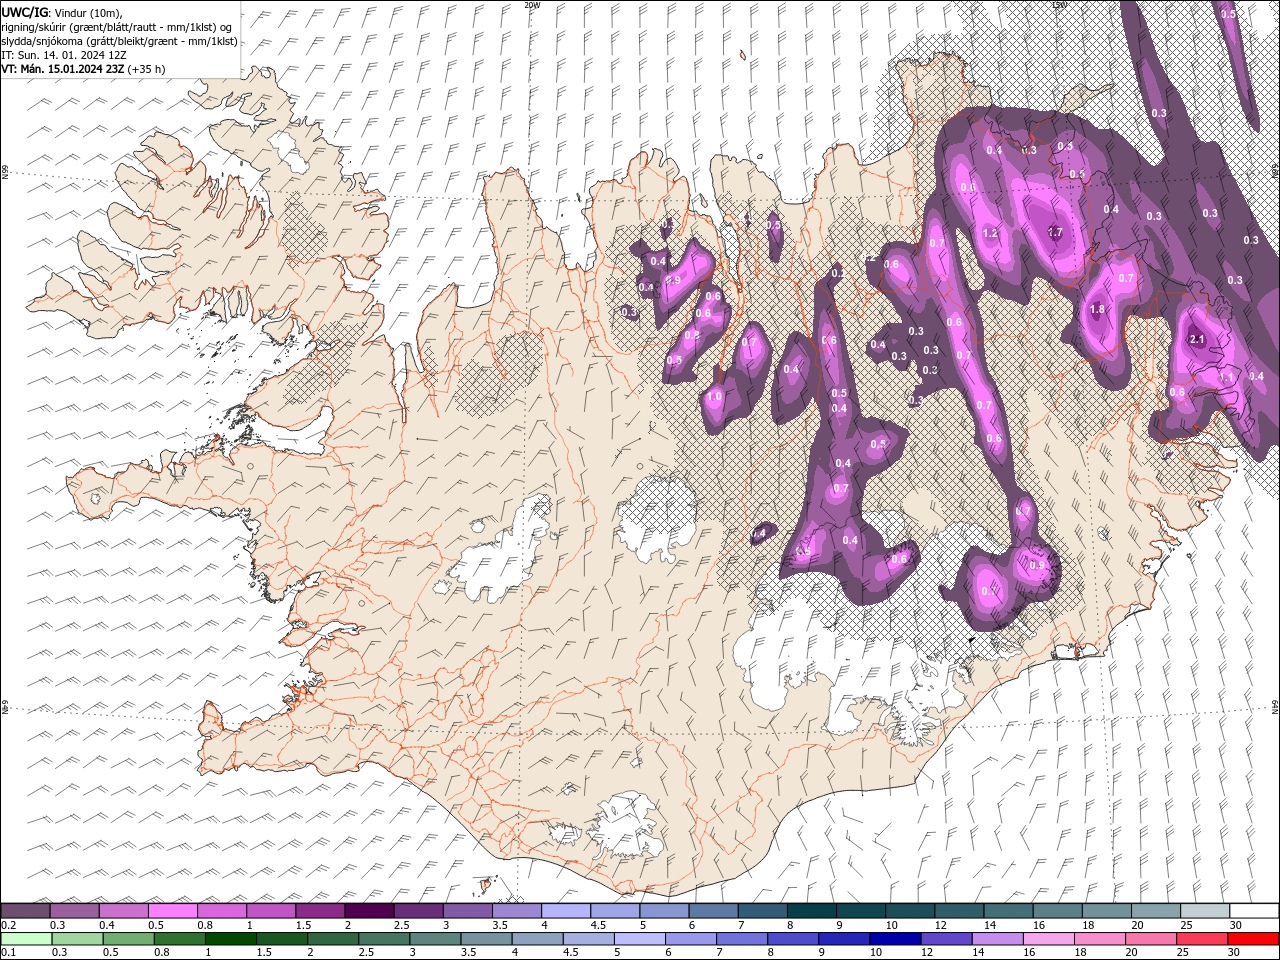1280x960 pixels.
Task: Choose top-row legend swatch between 2.5 and 3
Action: tap(418, 911)
